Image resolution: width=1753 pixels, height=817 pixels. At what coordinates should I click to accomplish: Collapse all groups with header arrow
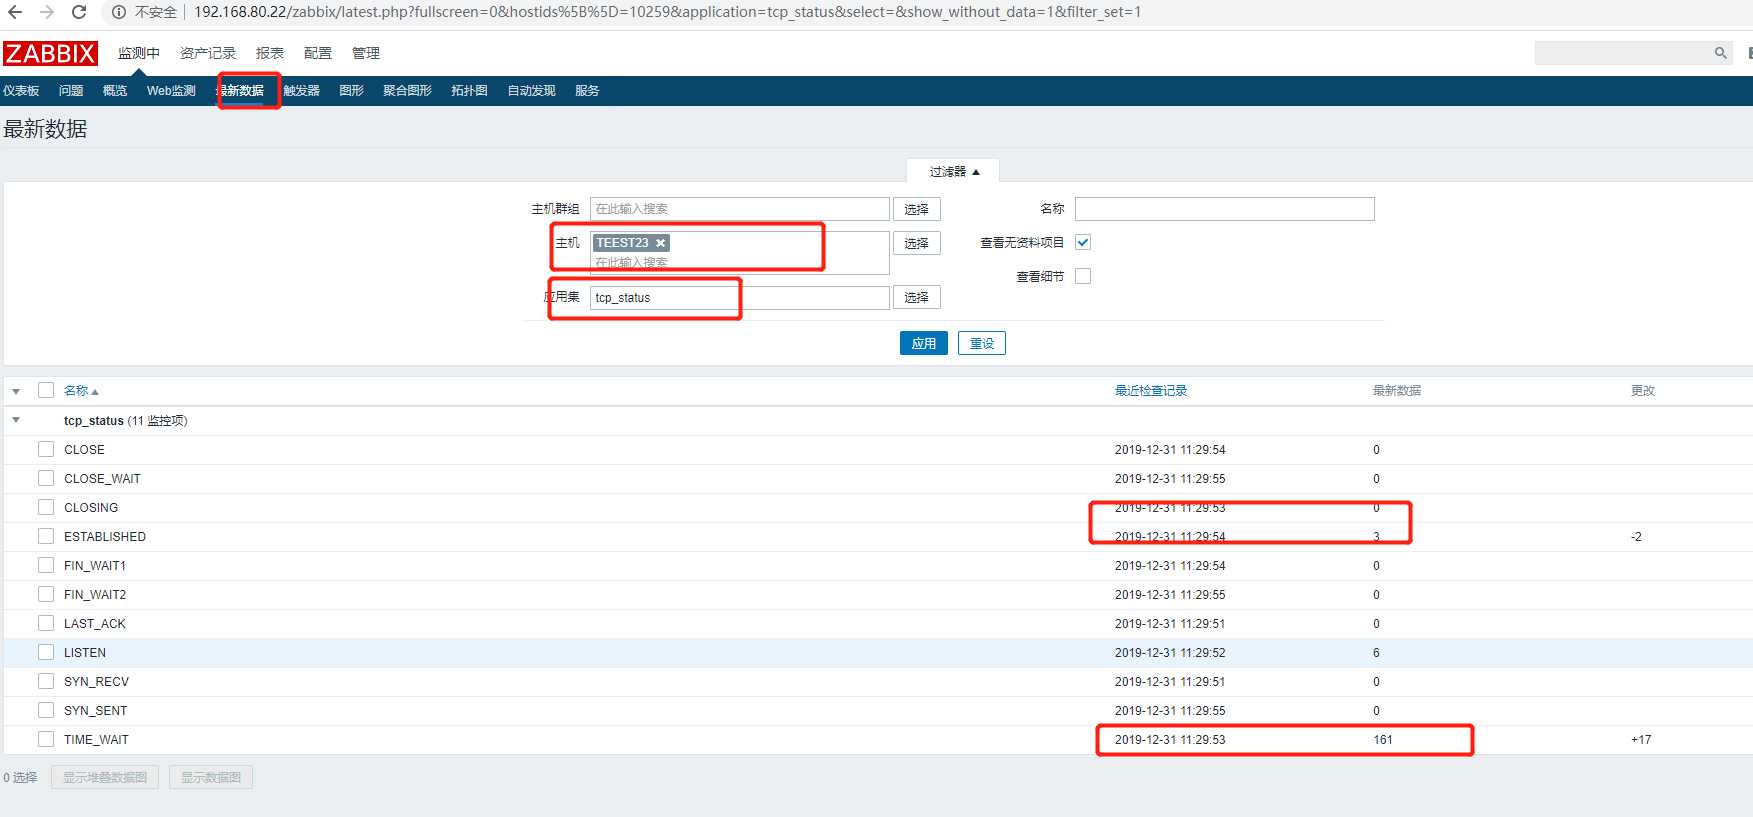[16, 391]
